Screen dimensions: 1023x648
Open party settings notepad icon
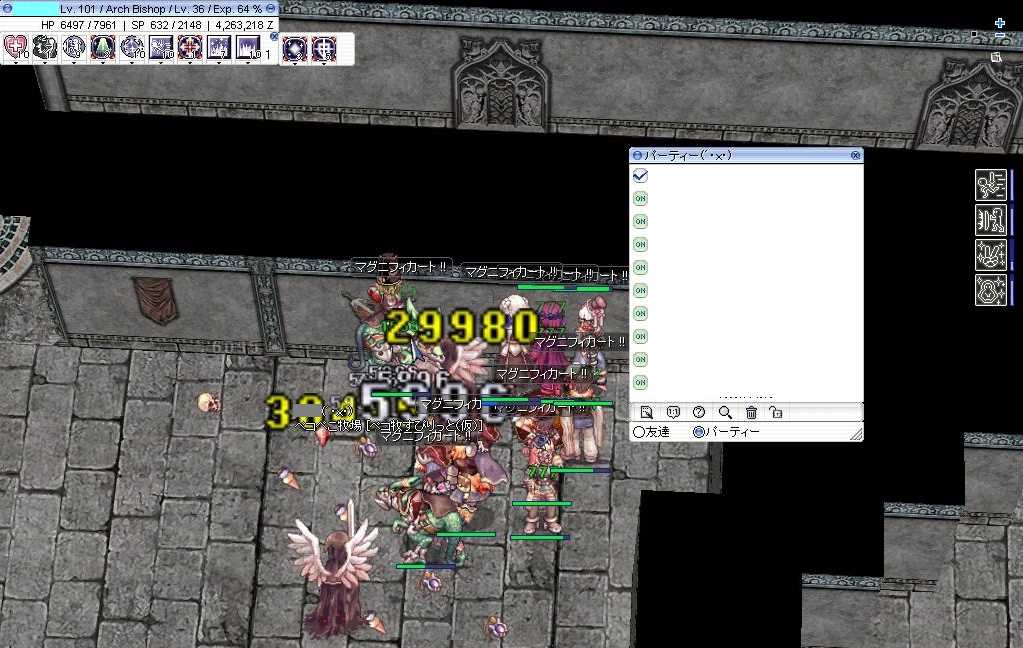point(647,412)
